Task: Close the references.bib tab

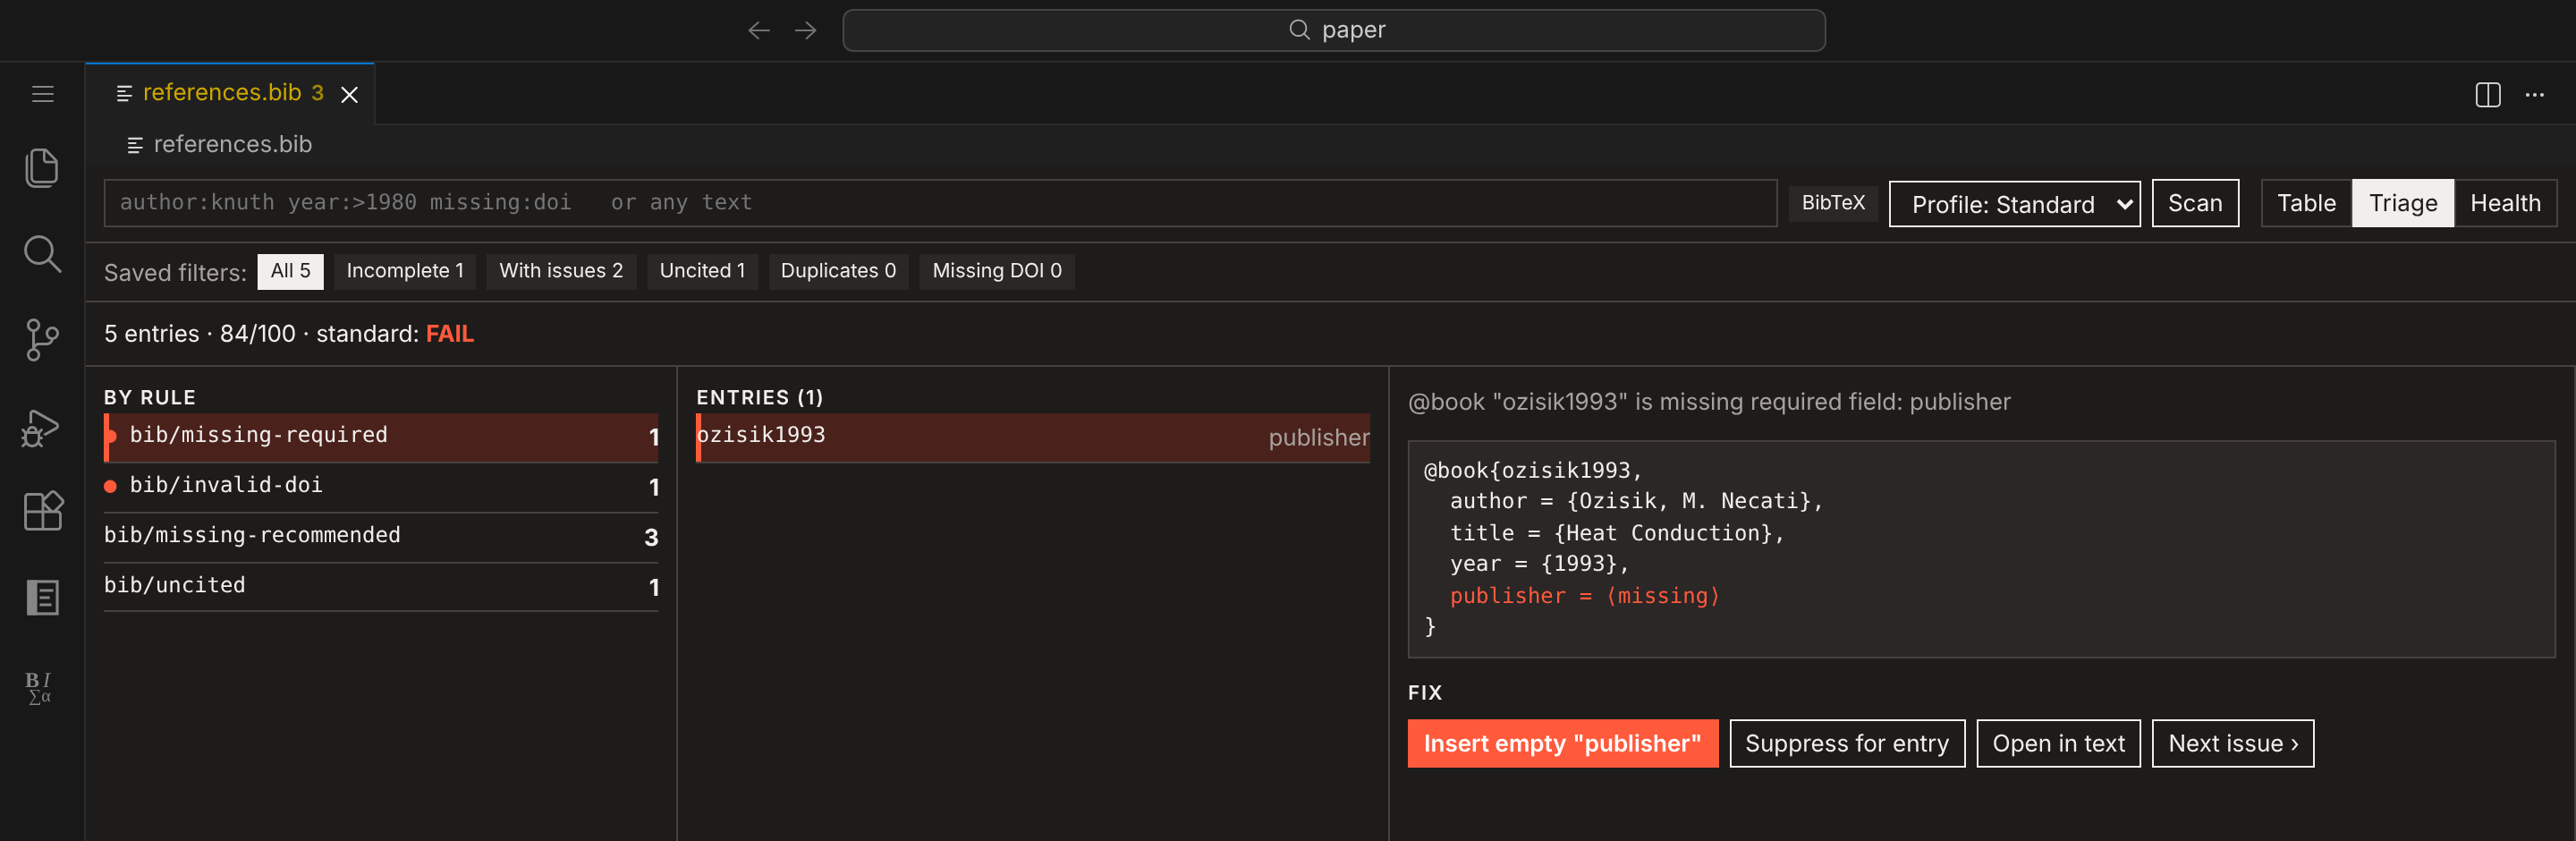Action: click(349, 94)
